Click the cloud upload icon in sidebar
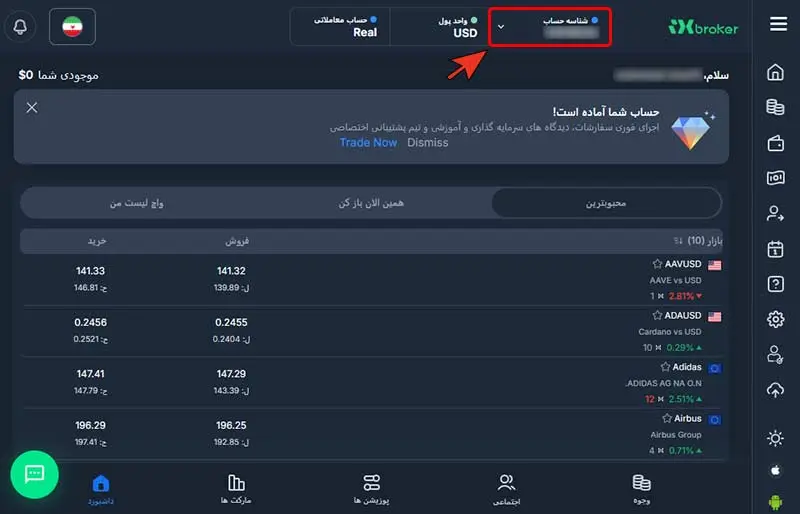800x514 pixels. pos(775,390)
